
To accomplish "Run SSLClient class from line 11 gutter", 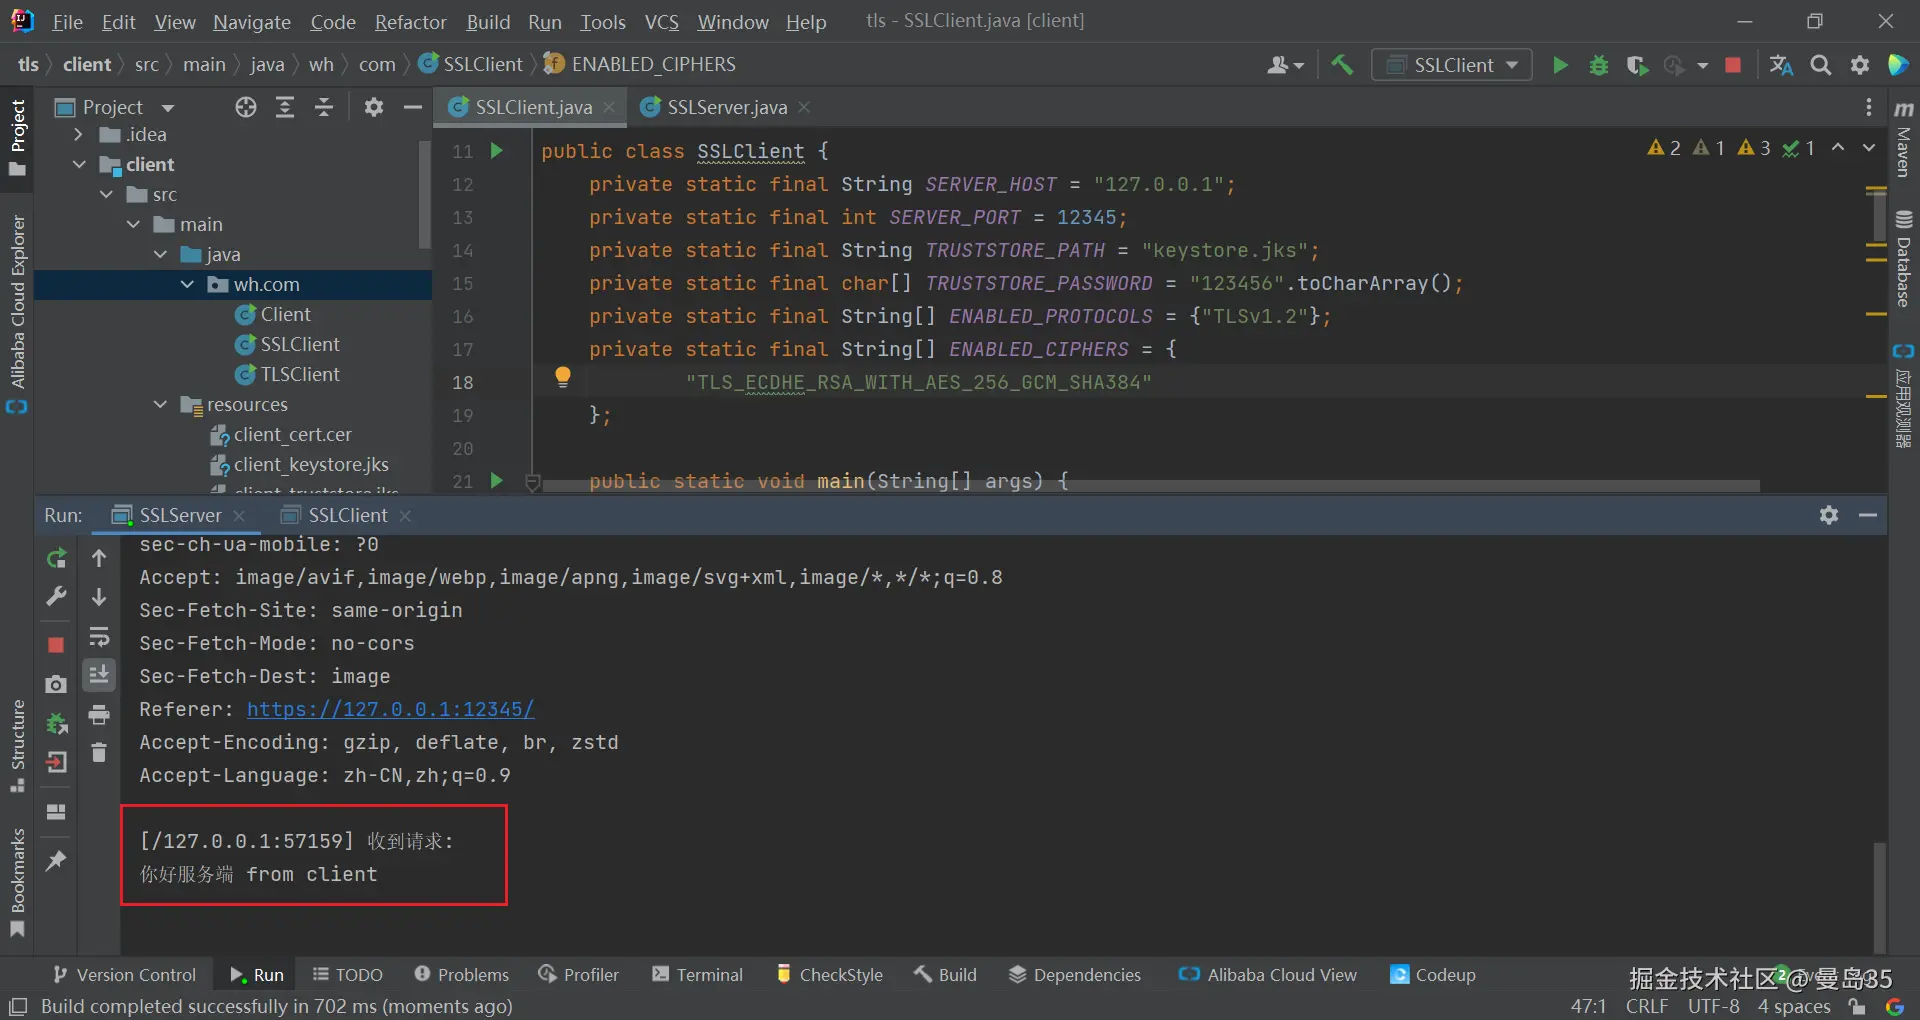I will click(496, 151).
